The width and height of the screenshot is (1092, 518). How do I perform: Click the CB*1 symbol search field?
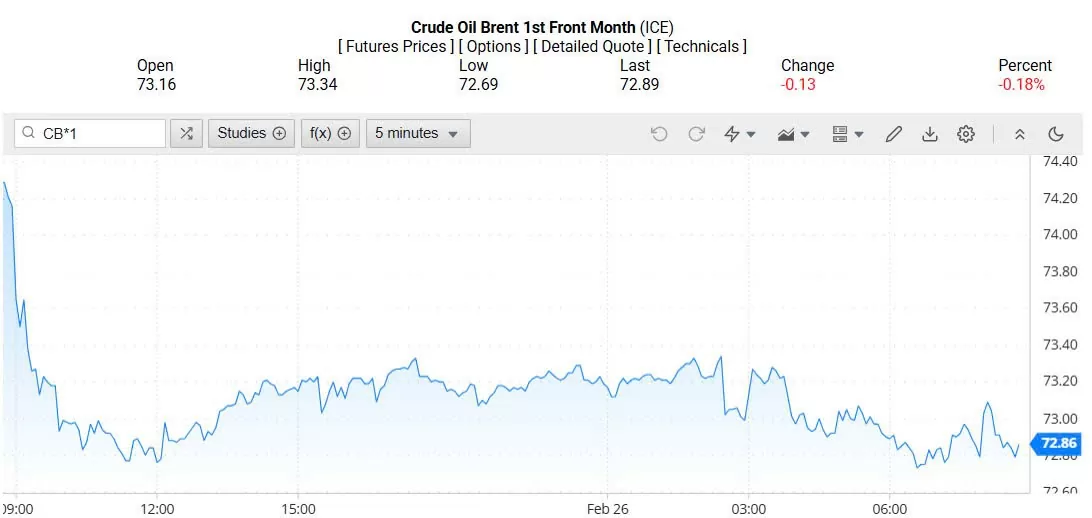[100, 133]
